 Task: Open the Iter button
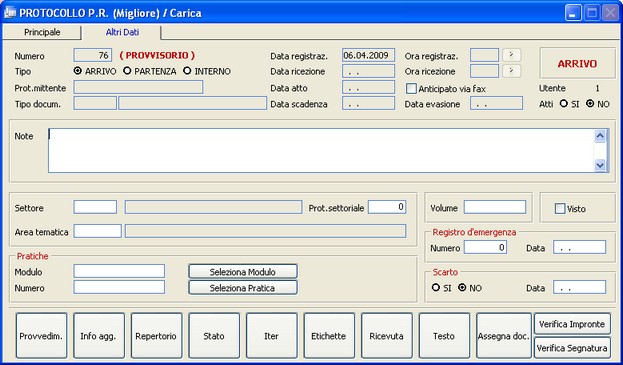click(272, 336)
